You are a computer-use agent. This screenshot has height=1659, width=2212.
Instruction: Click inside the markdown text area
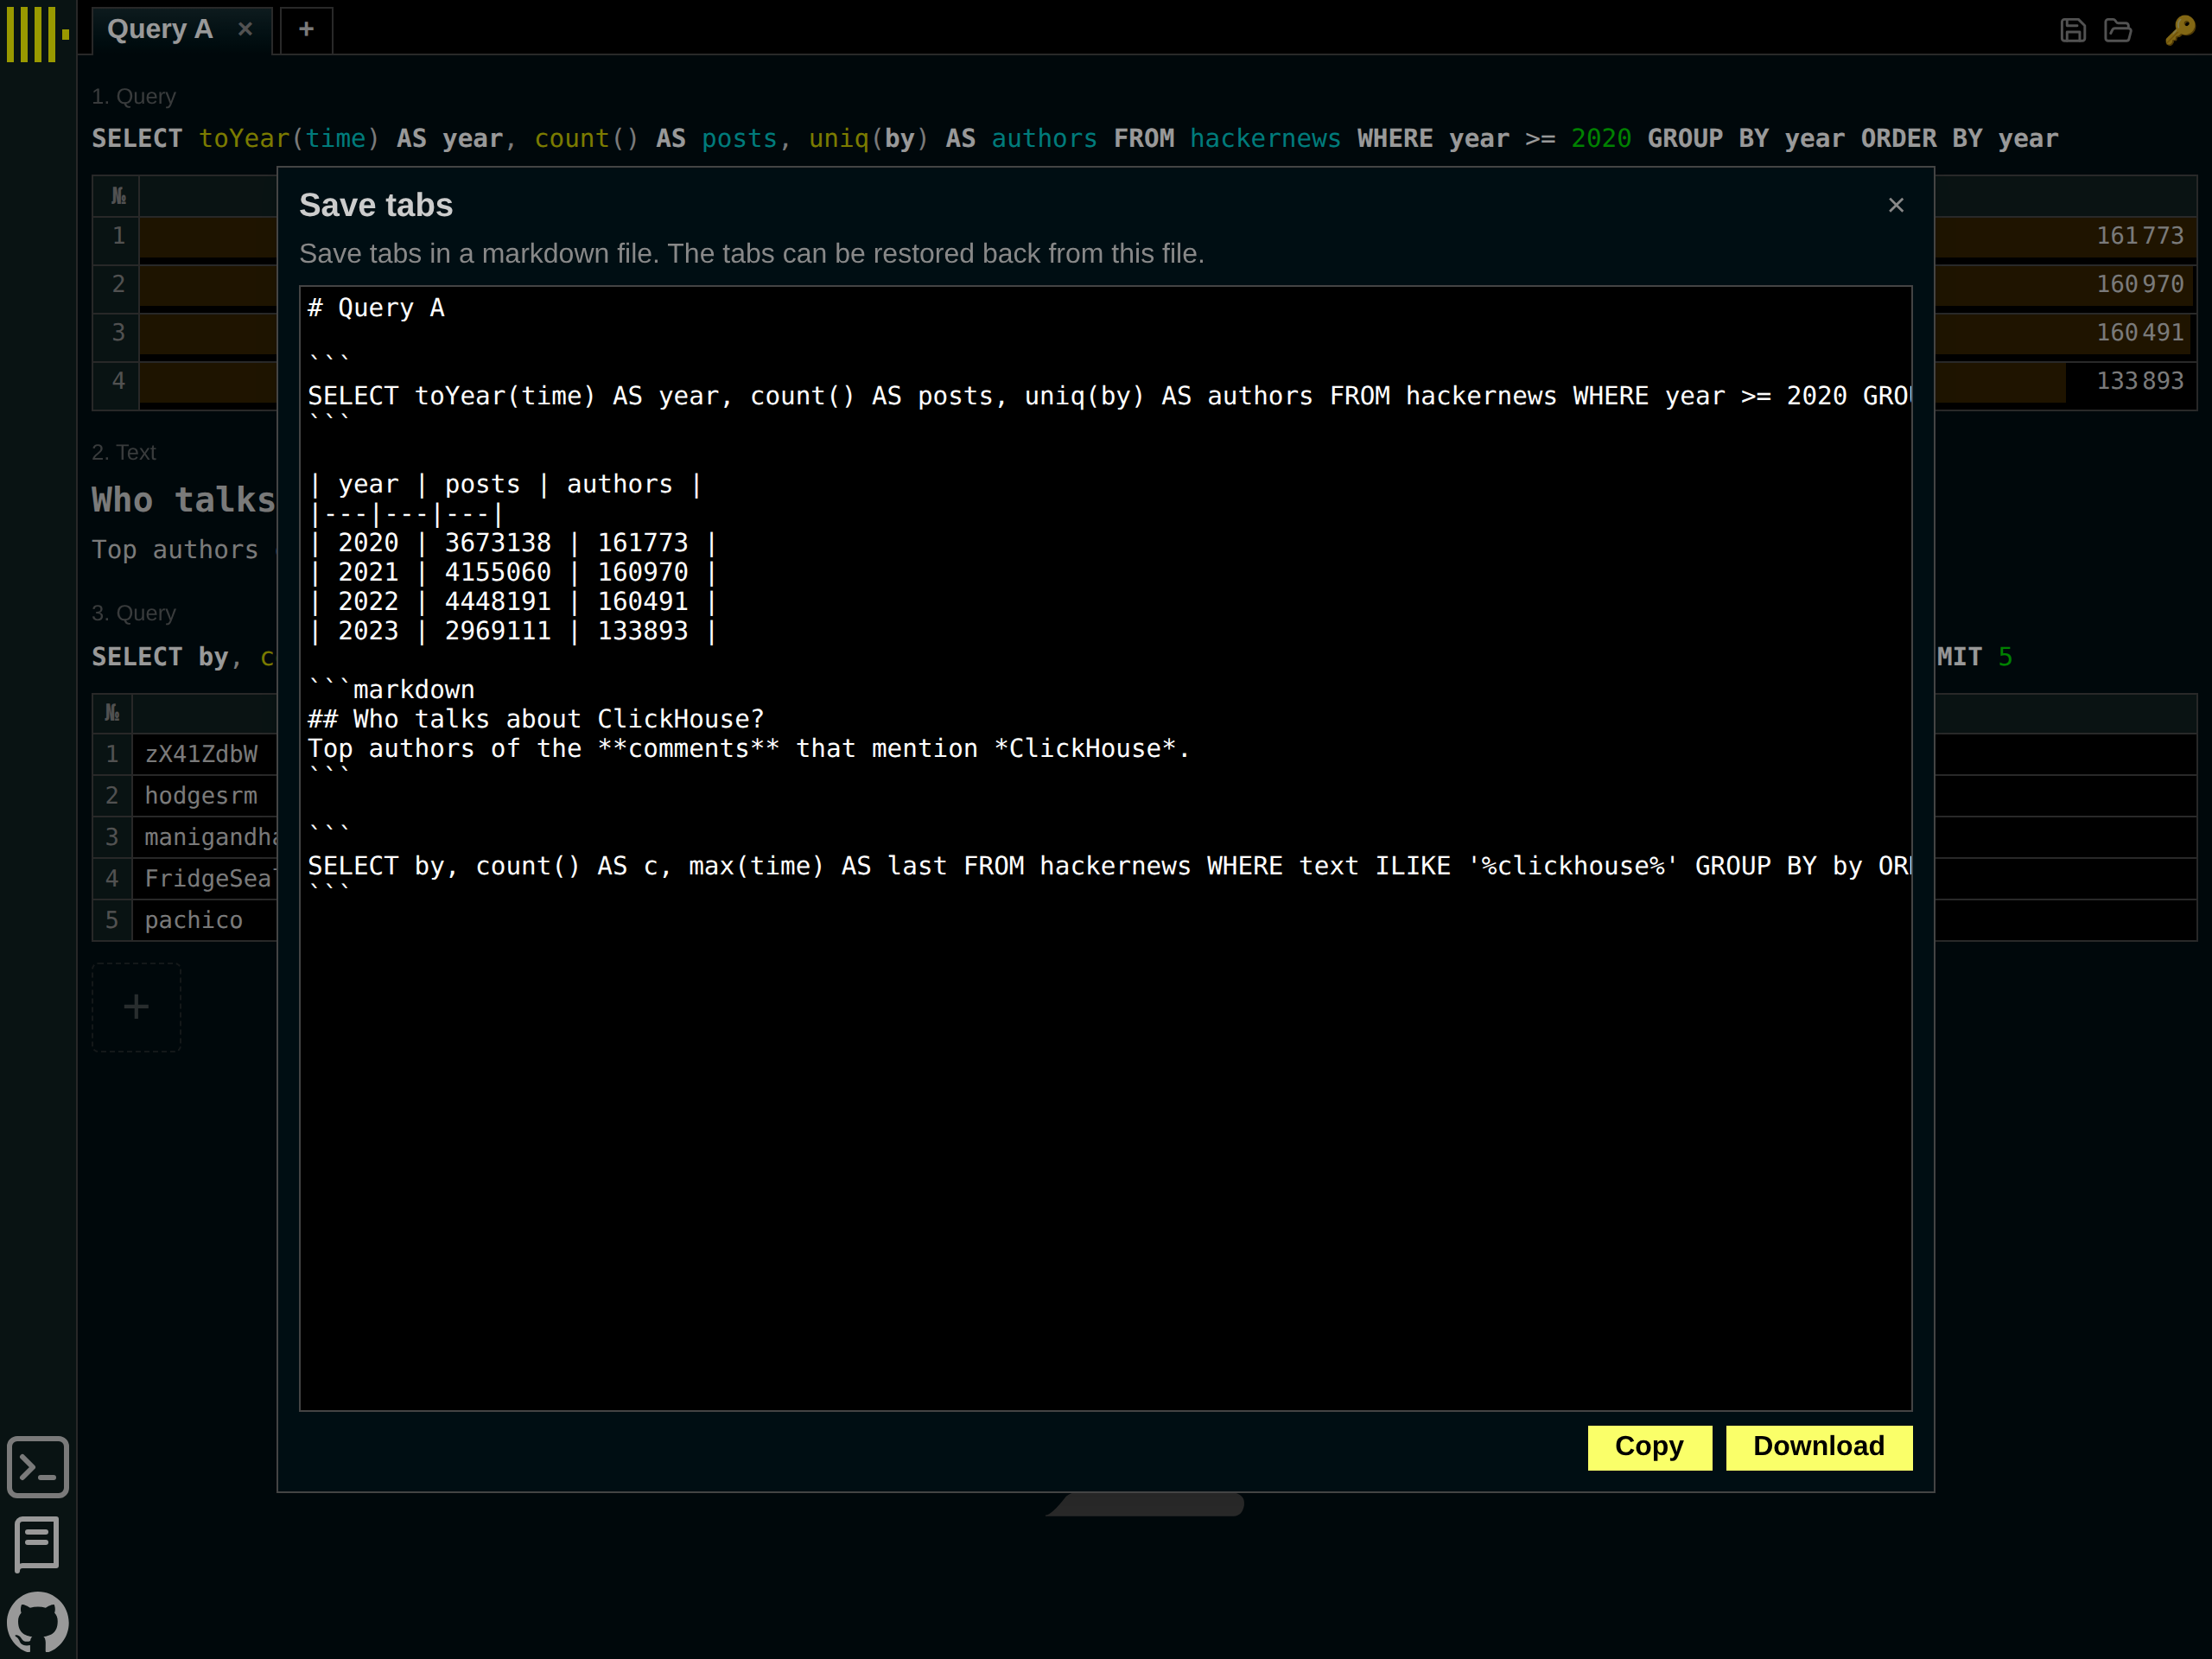(1105, 848)
